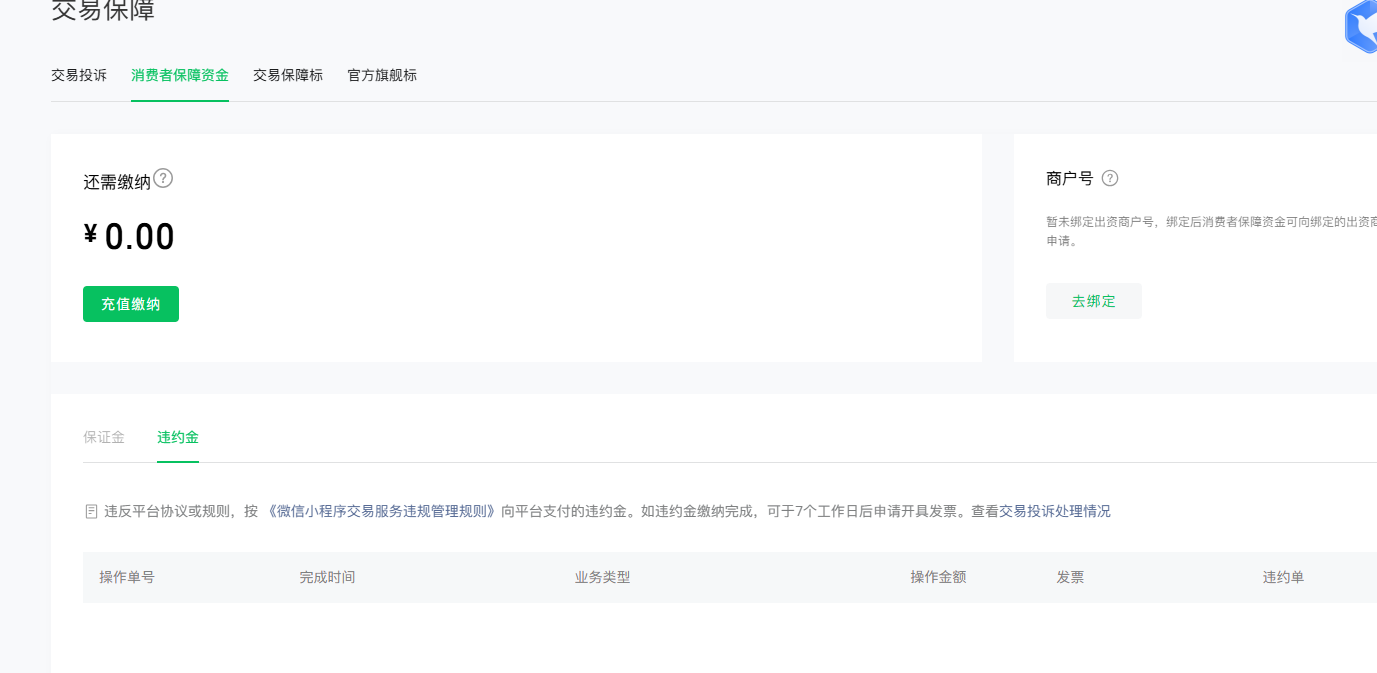
Task: Click the 违约单 column header
Action: coord(1283,577)
